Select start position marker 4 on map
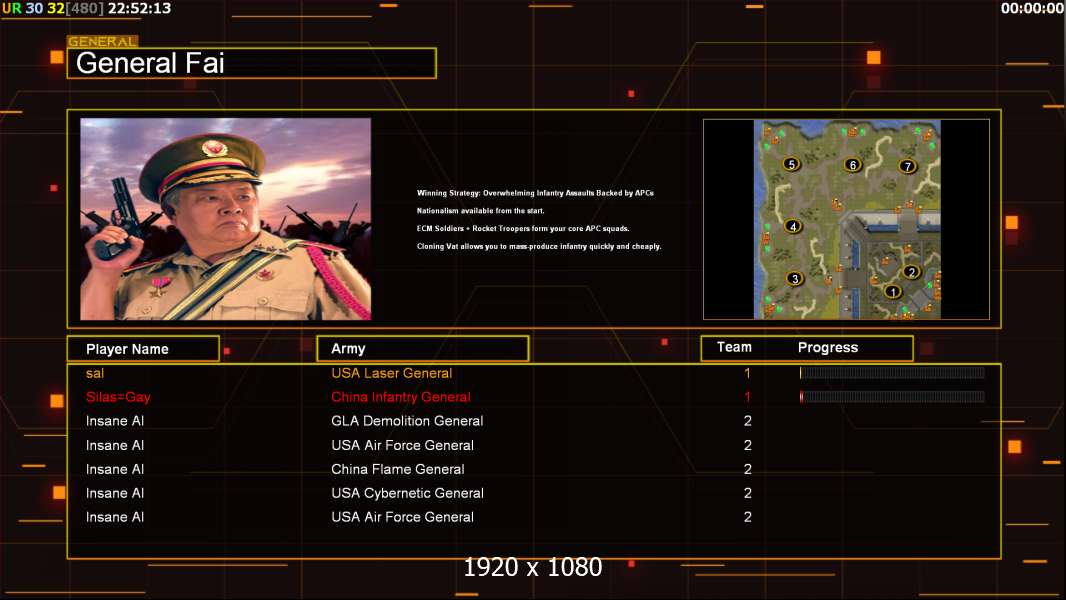The height and width of the screenshot is (600, 1066). [793, 226]
